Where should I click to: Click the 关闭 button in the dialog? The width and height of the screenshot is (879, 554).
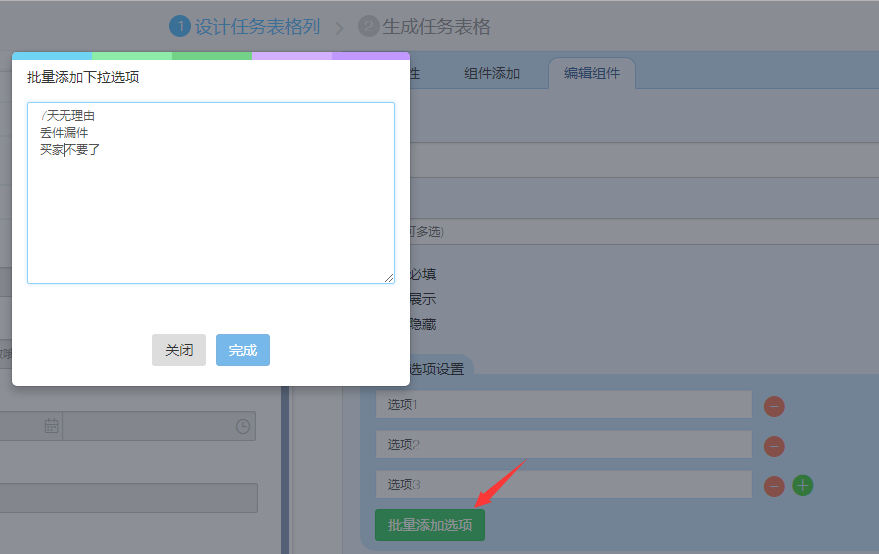click(x=179, y=350)
